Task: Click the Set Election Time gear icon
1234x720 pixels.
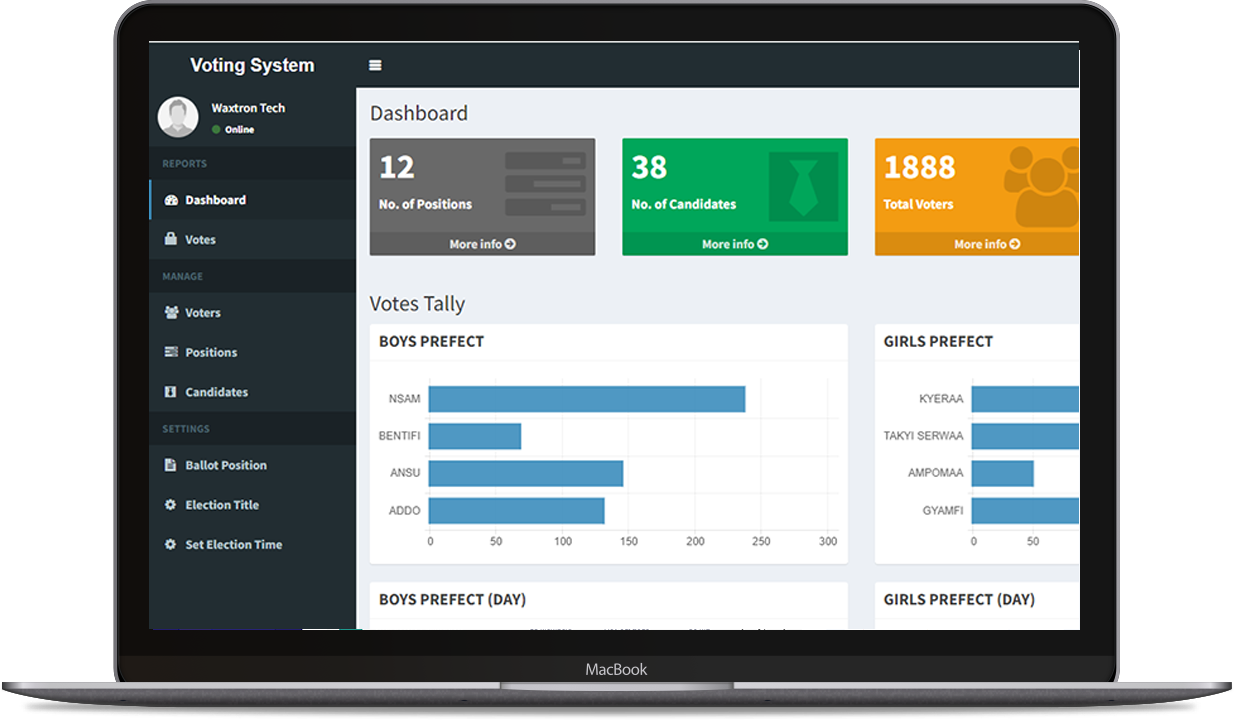Action: (170, 545)
